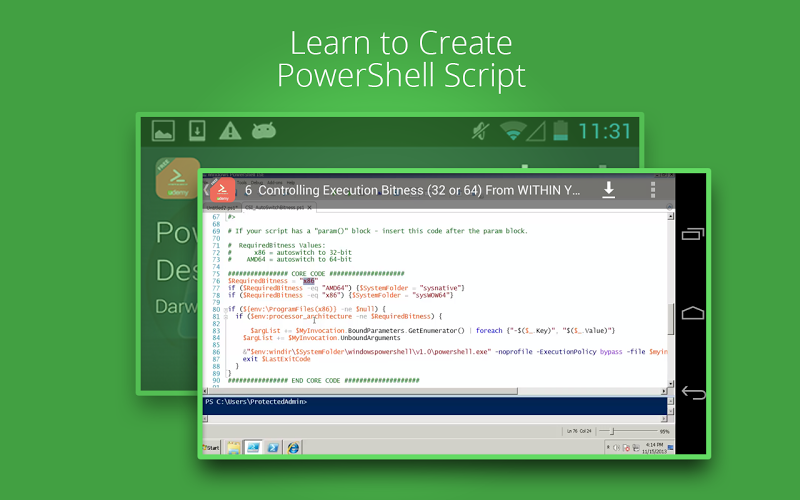Tap the Wi-Fi signal icon
The image size is (800, 500).
512,131
